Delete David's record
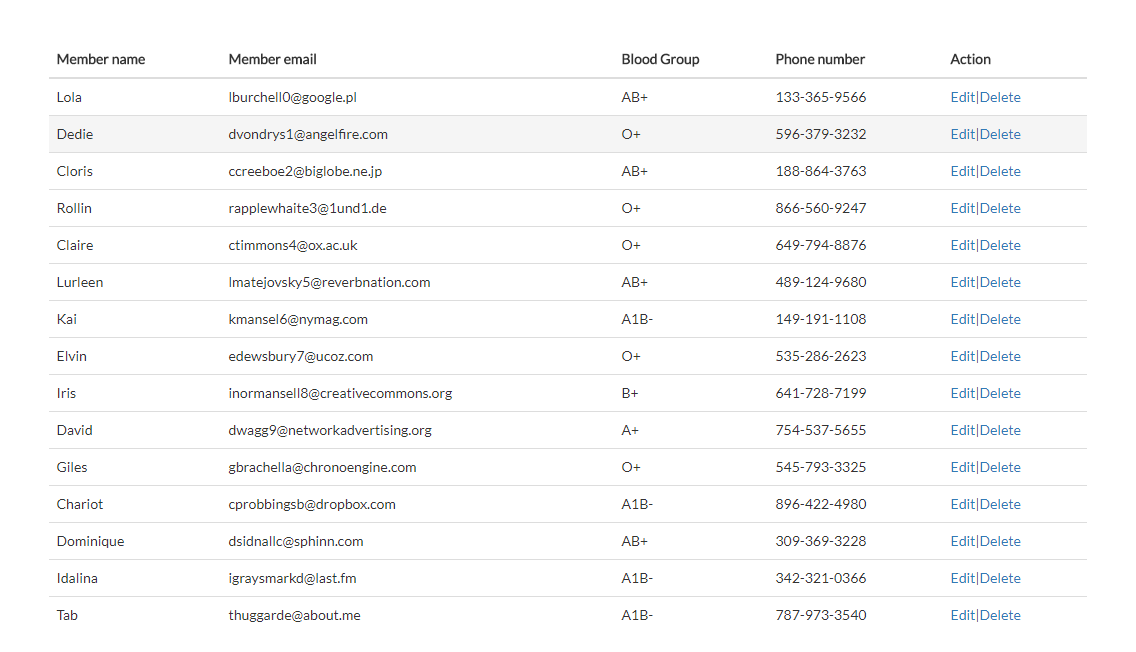1136x652 pixels. [1000, 429]
